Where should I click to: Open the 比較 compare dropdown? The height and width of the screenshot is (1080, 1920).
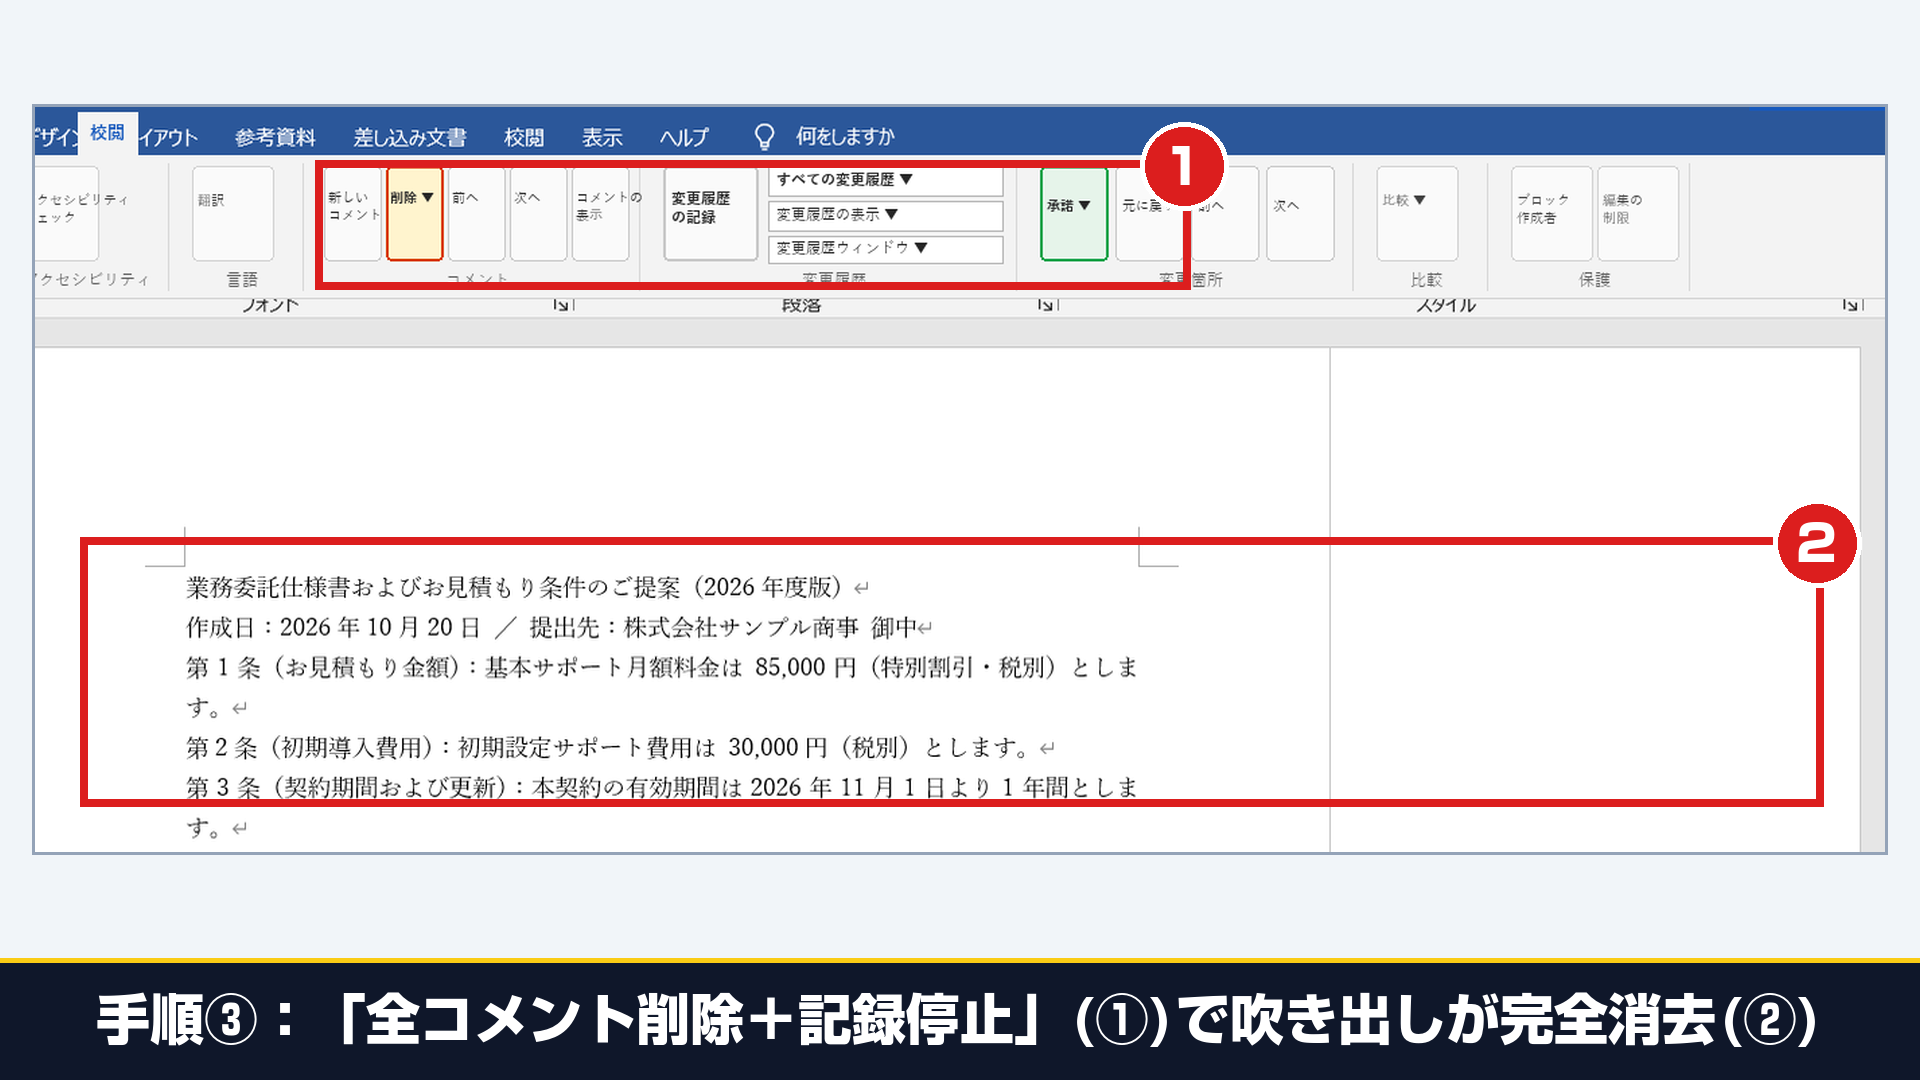point(1417,213)
